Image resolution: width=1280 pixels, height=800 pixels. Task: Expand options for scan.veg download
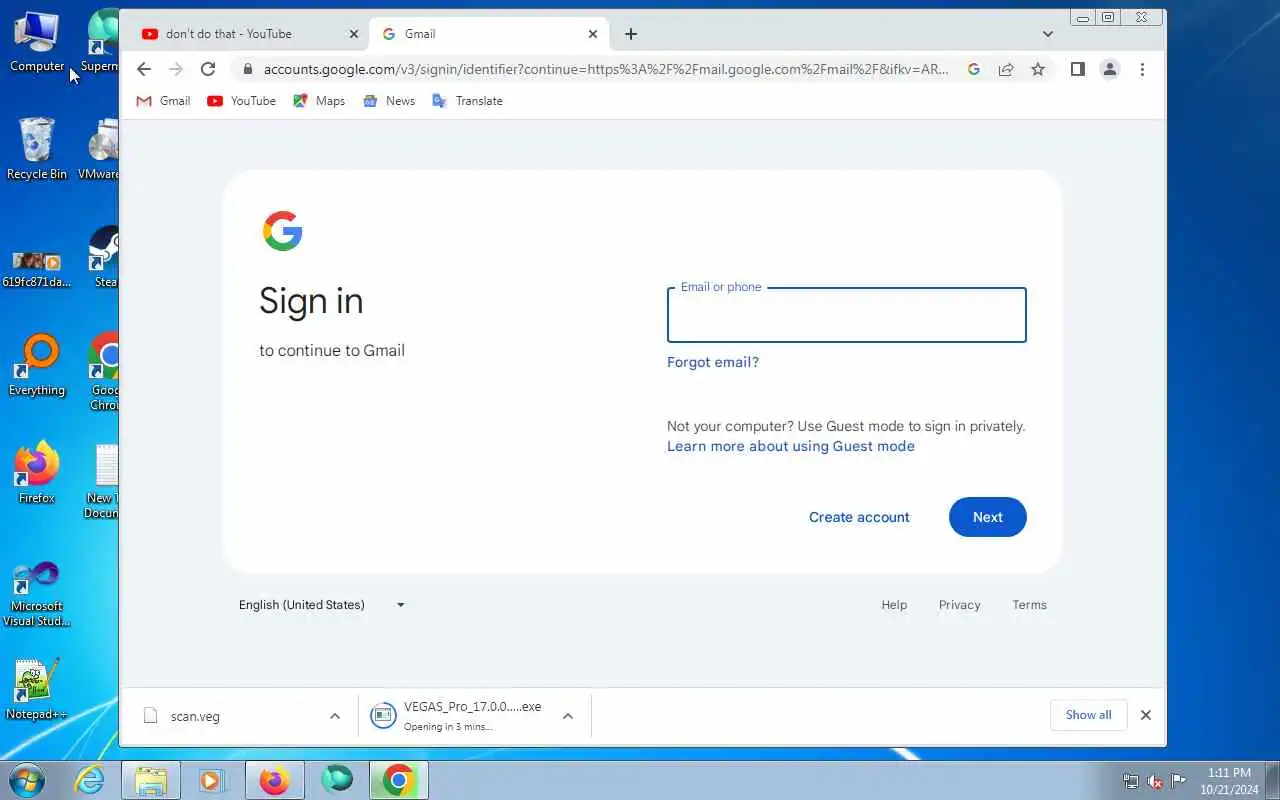(335, 716)
